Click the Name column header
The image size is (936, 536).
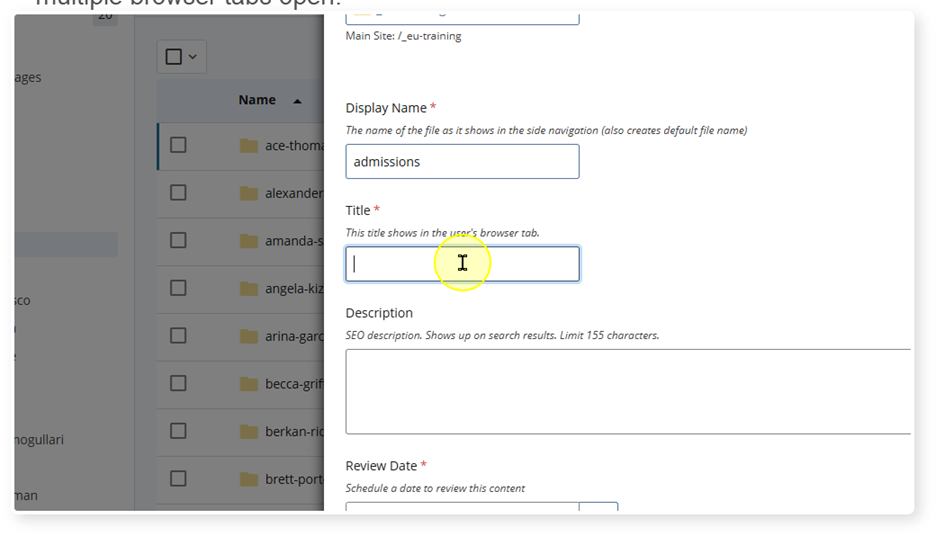tap(257, 100)
